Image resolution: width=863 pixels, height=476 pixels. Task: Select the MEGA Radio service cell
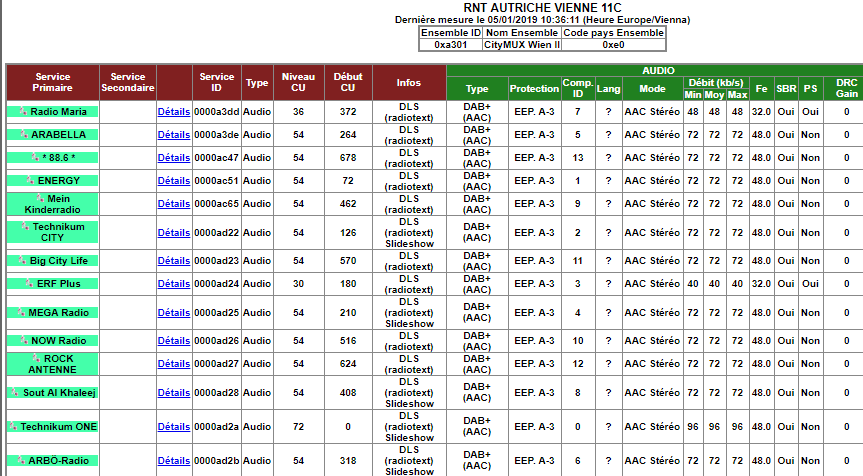click(53, 313)
